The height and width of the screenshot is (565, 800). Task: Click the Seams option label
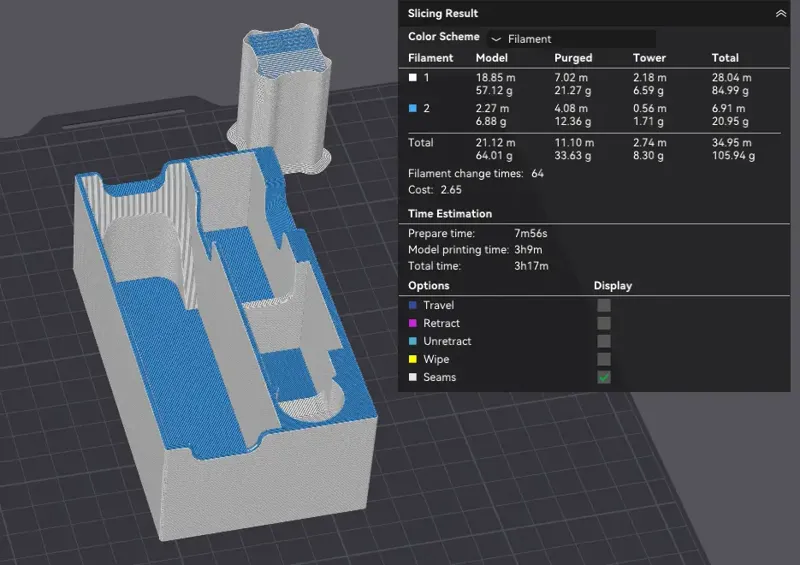[439, 377]
